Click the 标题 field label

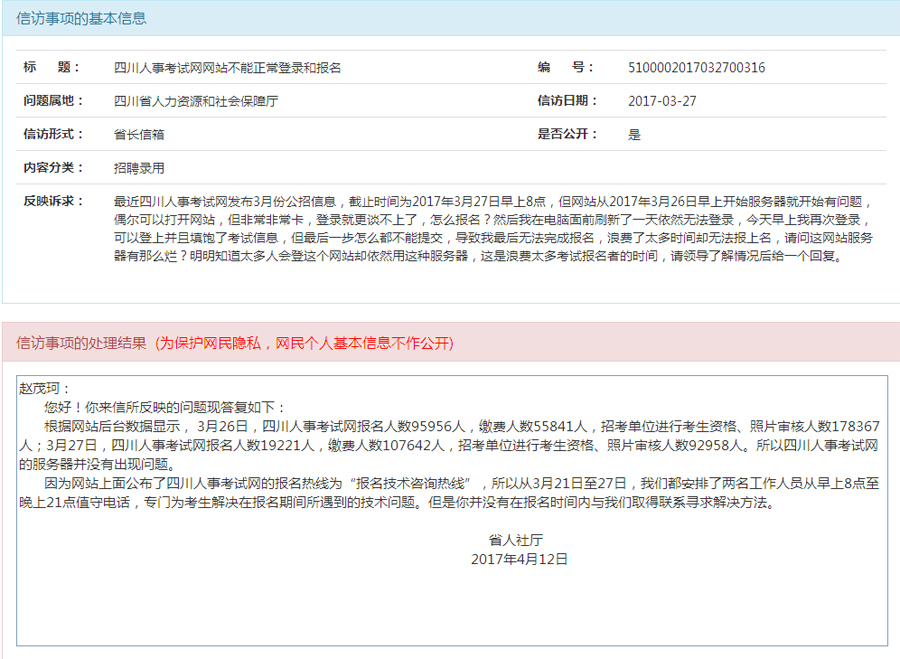(51, 68)
